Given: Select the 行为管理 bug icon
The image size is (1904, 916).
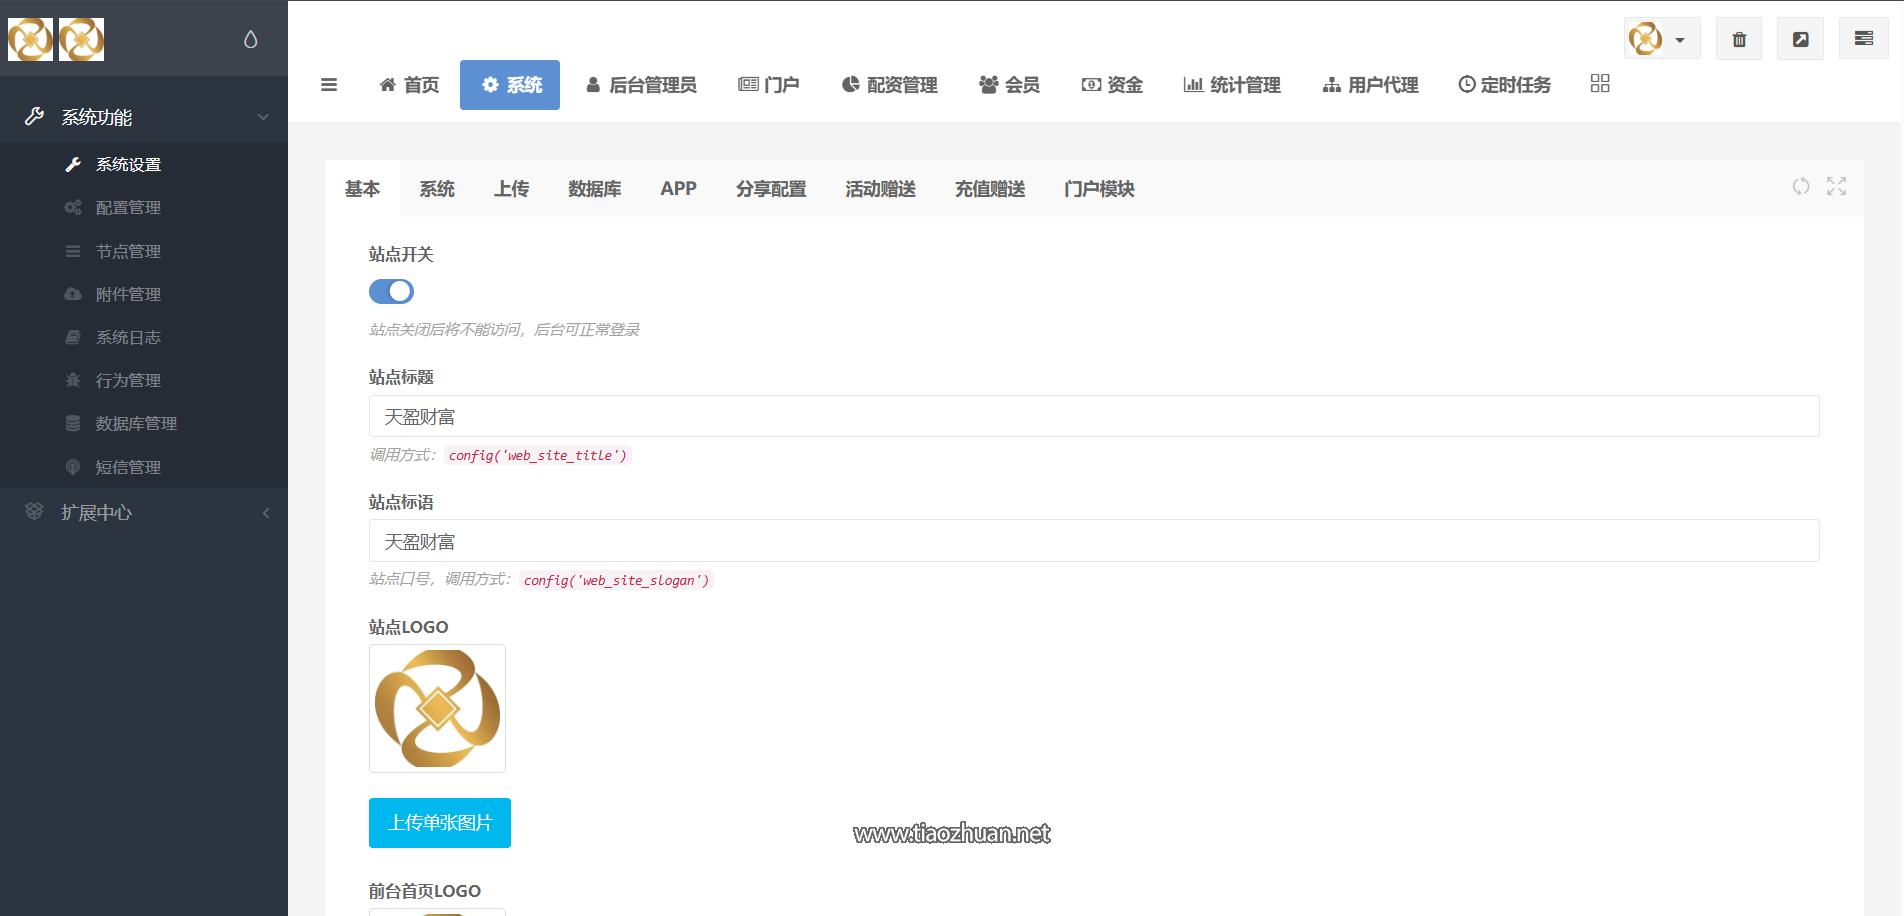Looking at the screenshot, I should tap(72, 380).
